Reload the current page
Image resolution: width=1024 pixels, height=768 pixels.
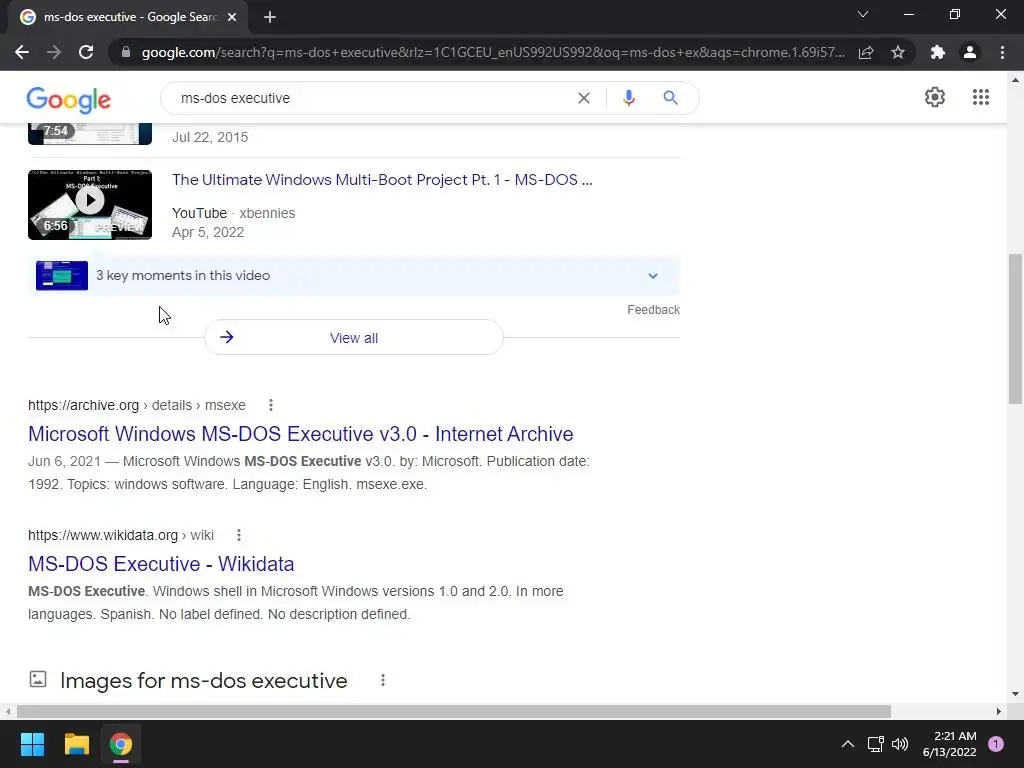click(86, 52)
